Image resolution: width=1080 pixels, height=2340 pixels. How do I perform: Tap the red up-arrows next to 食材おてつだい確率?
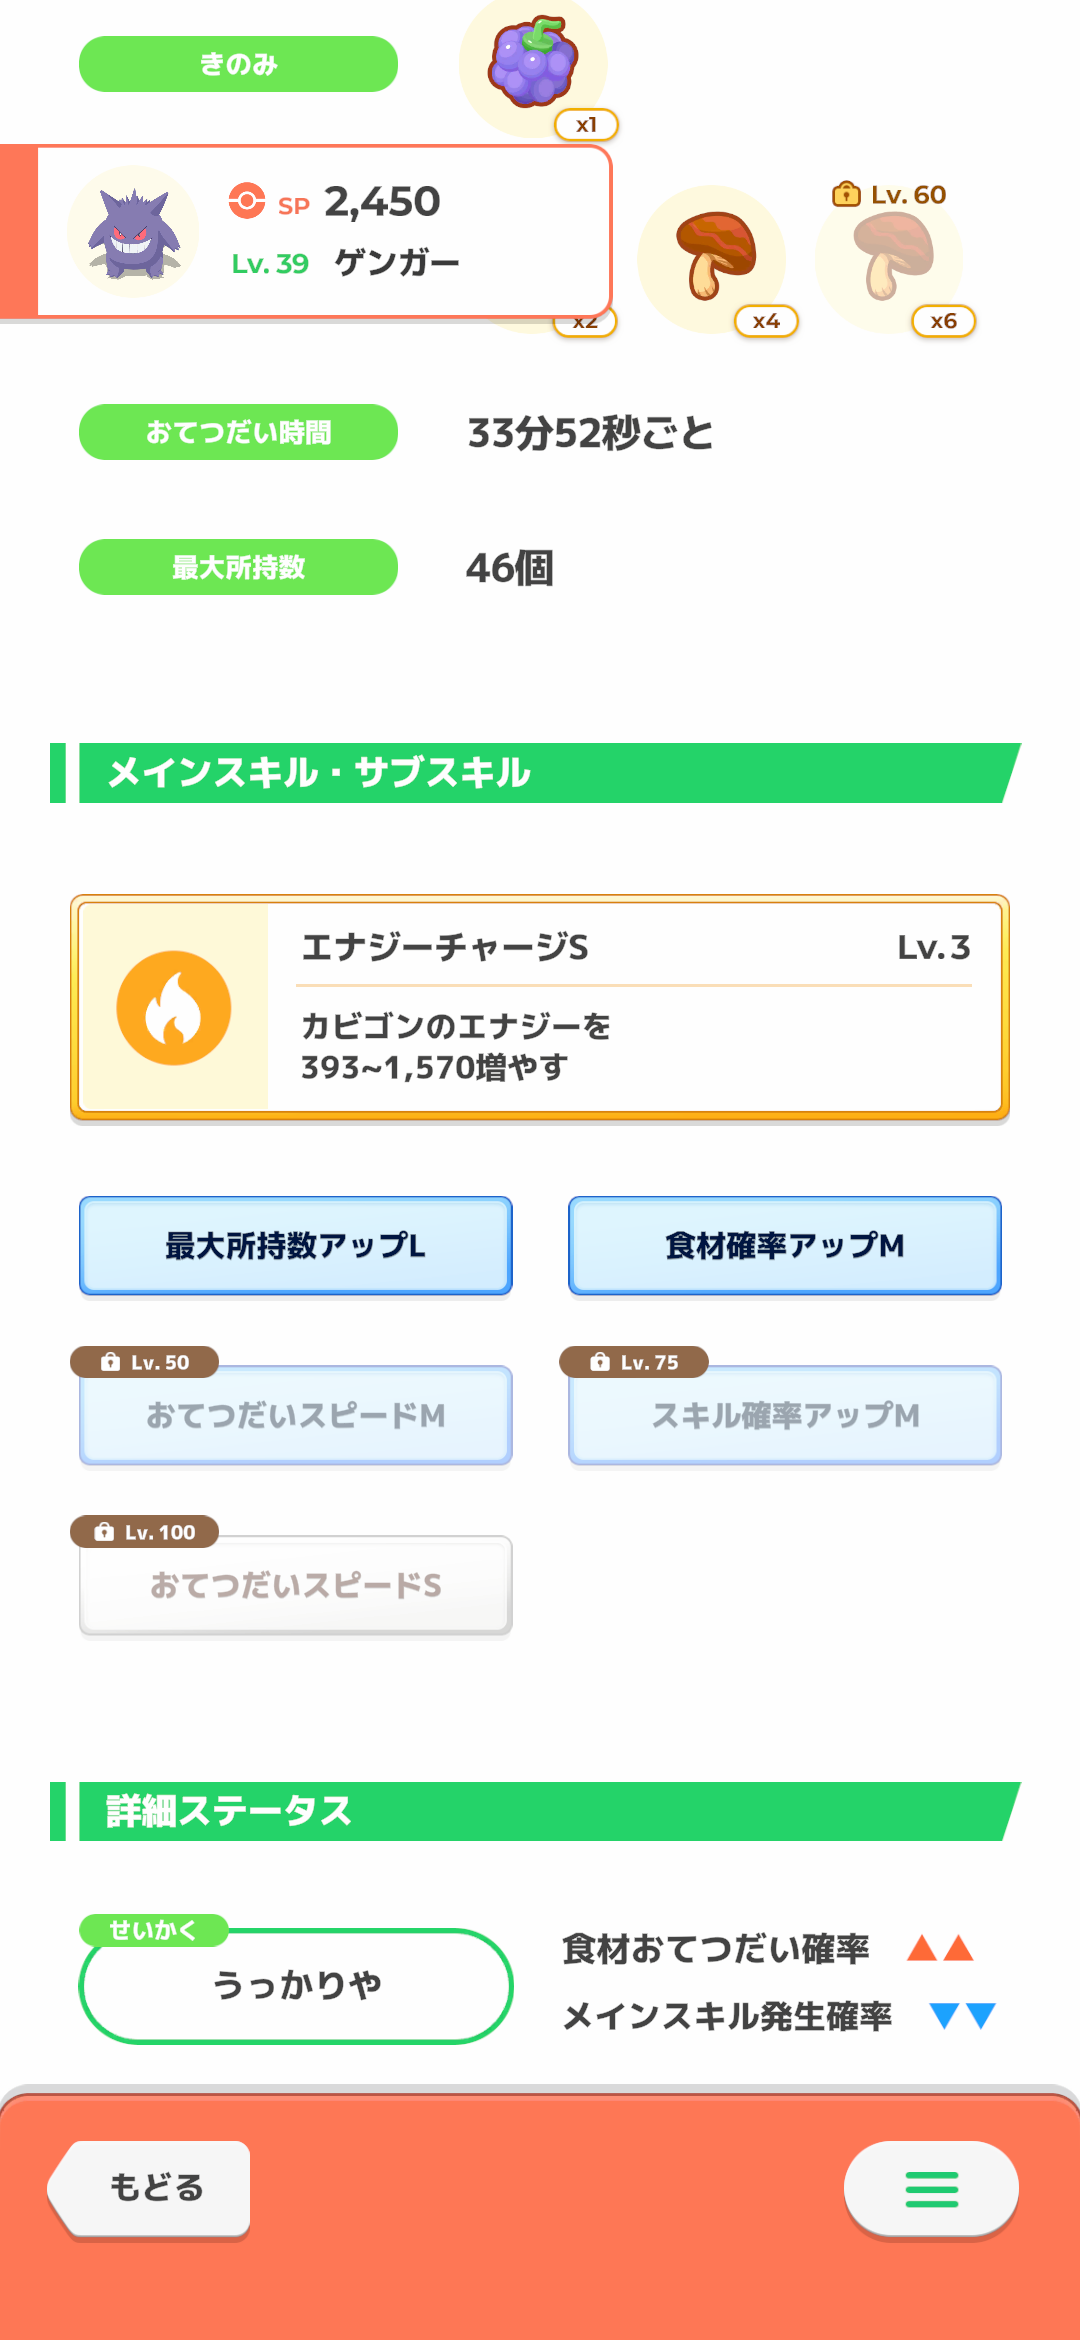click(940, 1948)
